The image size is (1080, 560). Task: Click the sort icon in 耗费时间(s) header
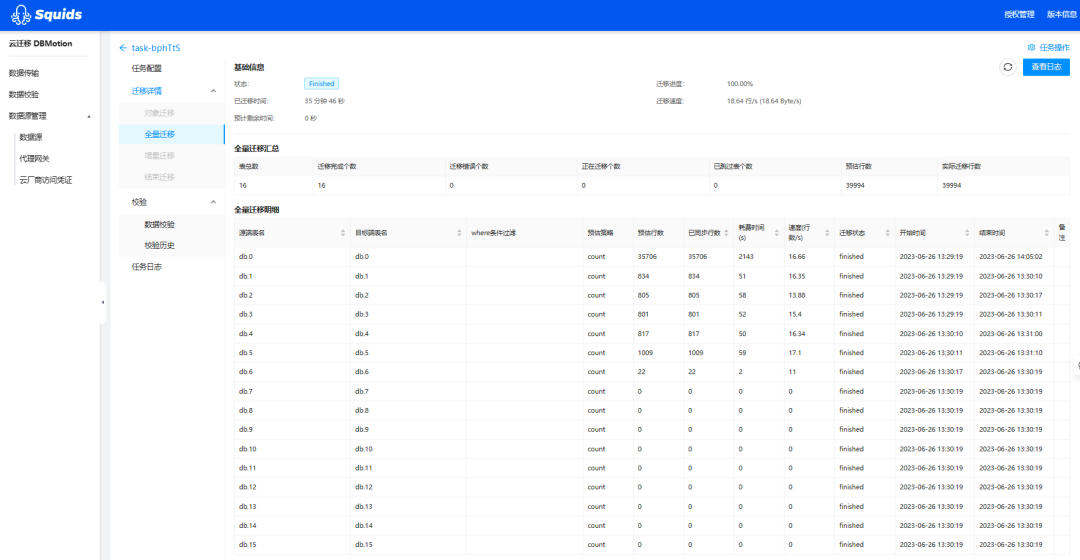pyautogui.click(x=776, y=233)
